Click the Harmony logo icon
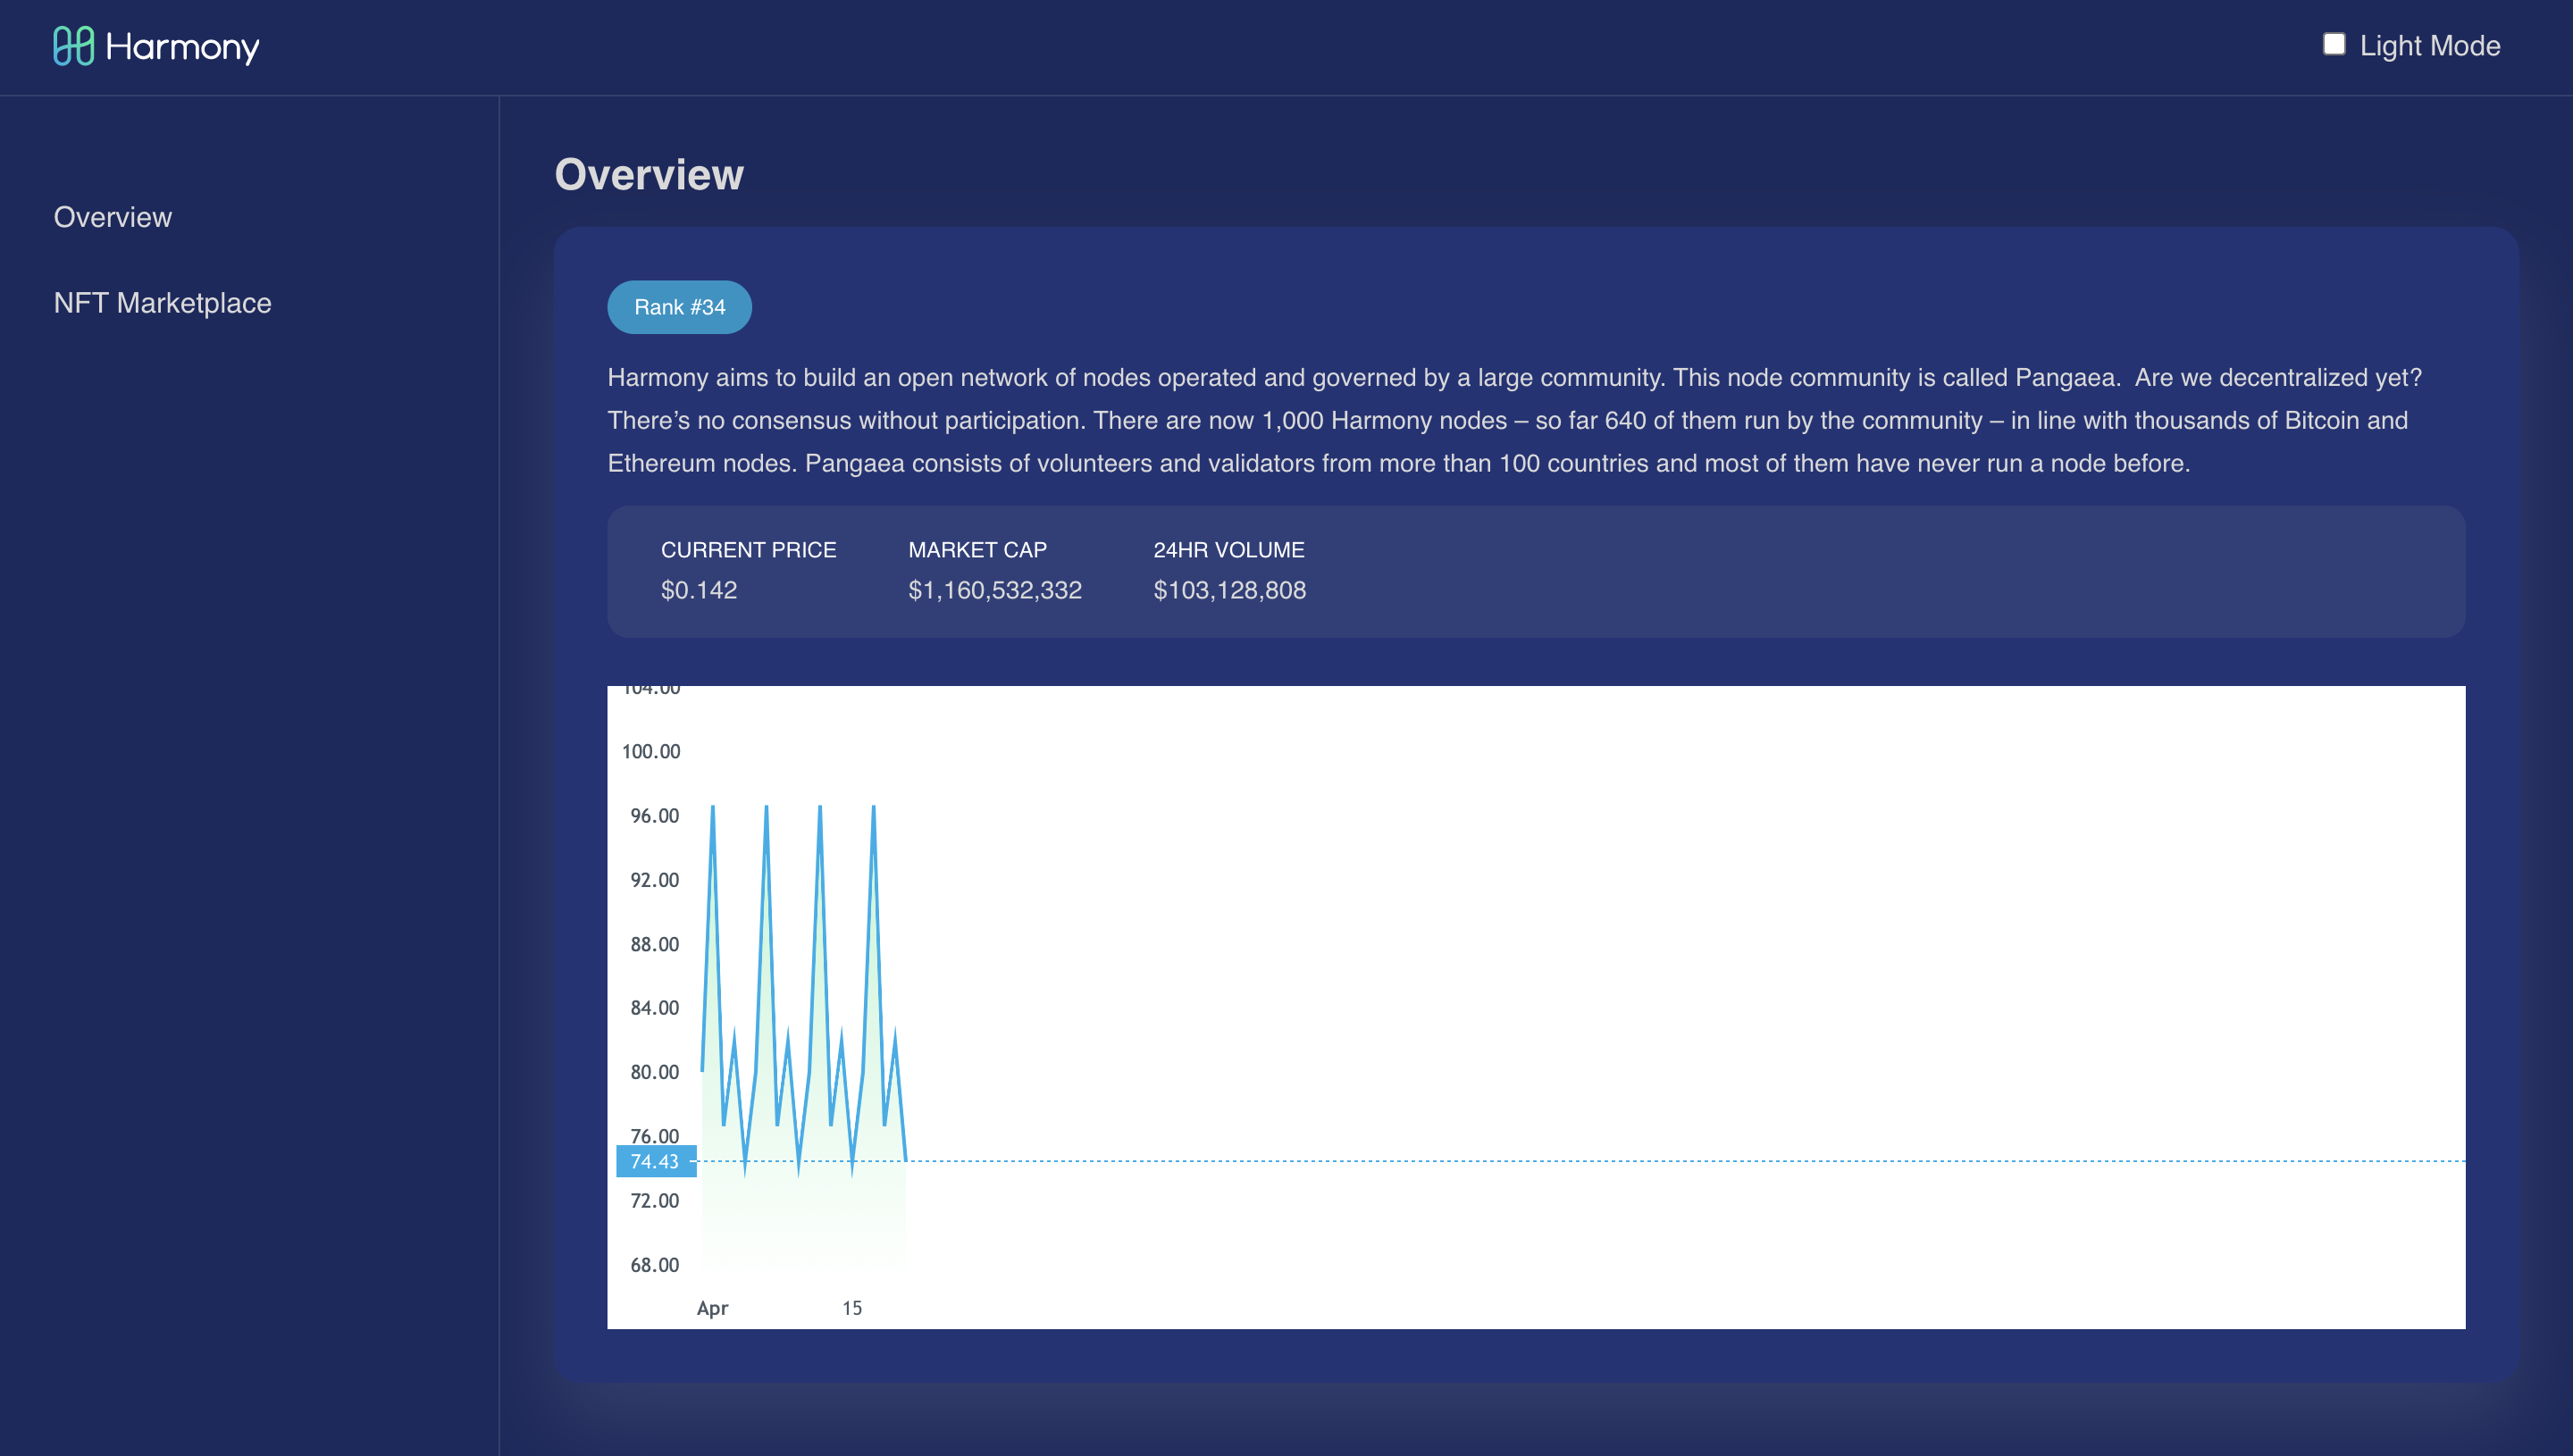 coord(73,46)
